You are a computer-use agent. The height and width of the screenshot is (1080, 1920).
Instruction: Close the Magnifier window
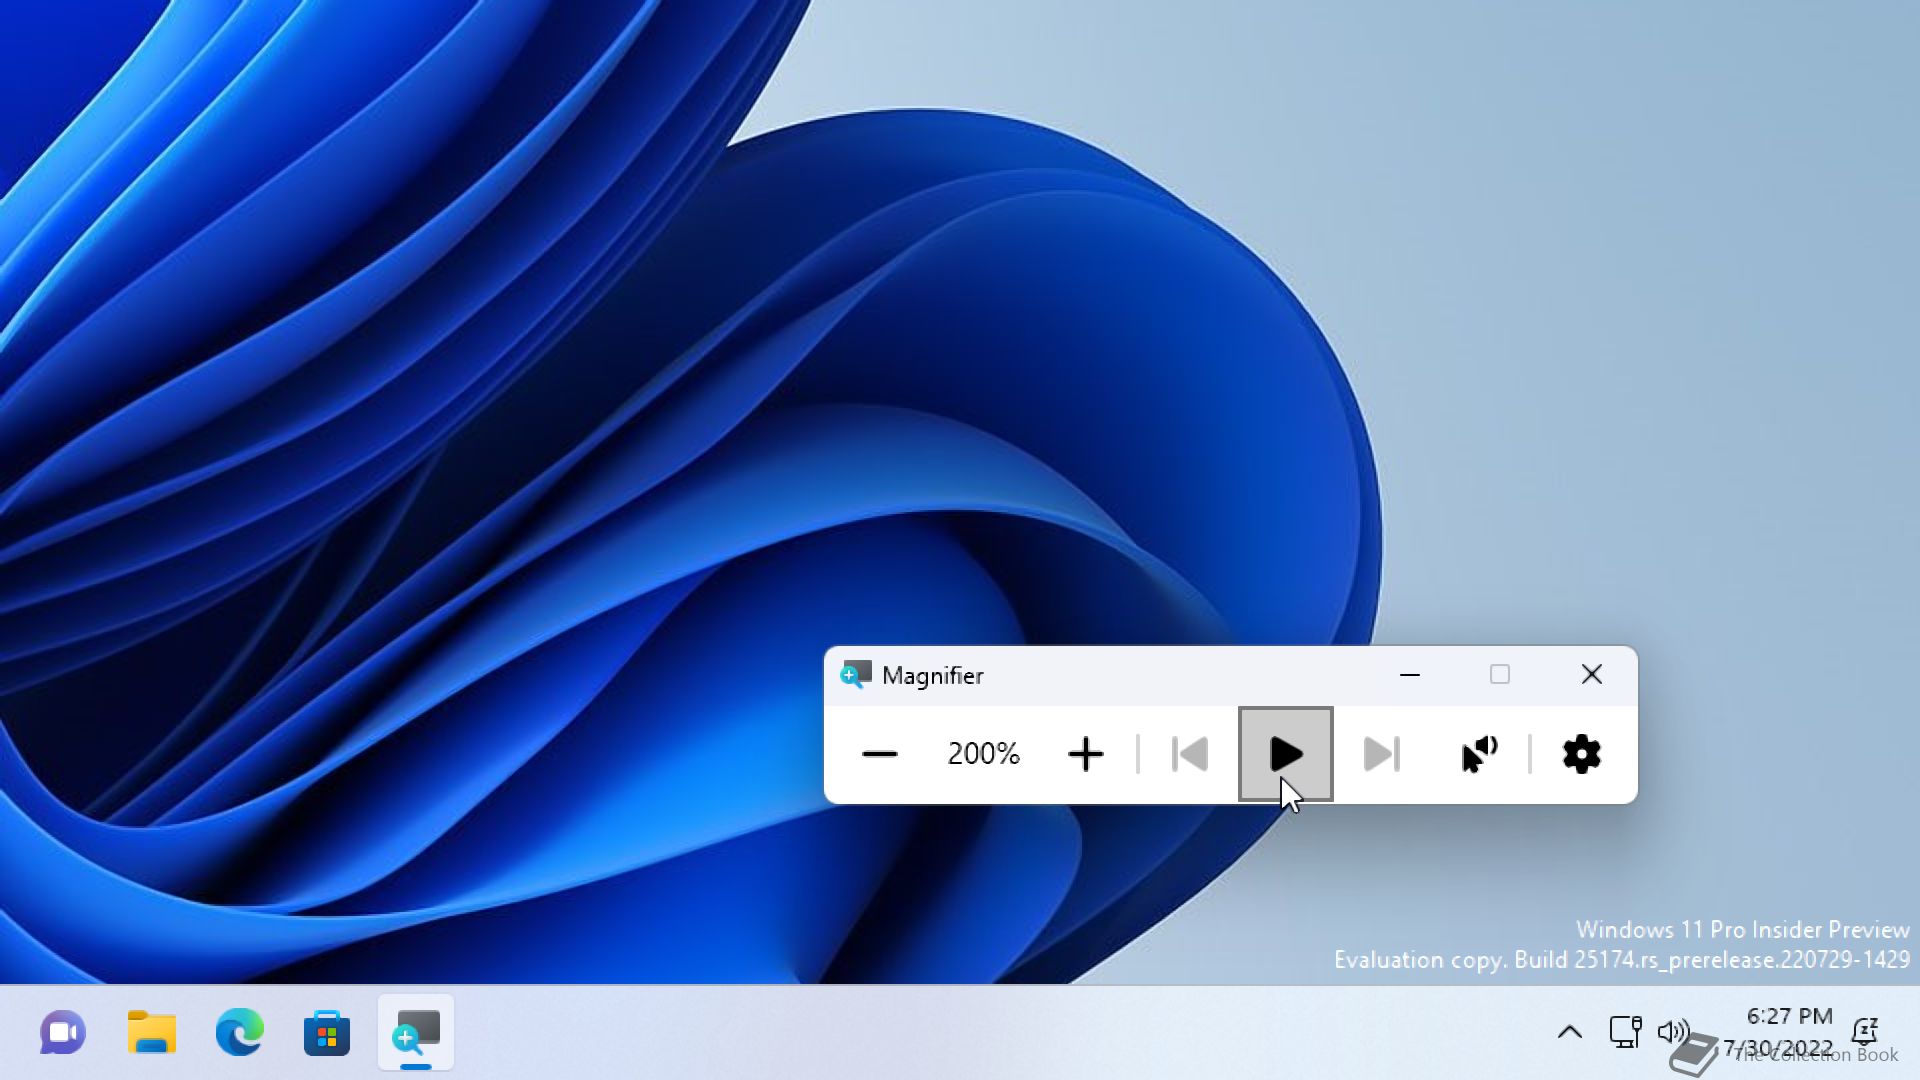[x=1592, y=675]
